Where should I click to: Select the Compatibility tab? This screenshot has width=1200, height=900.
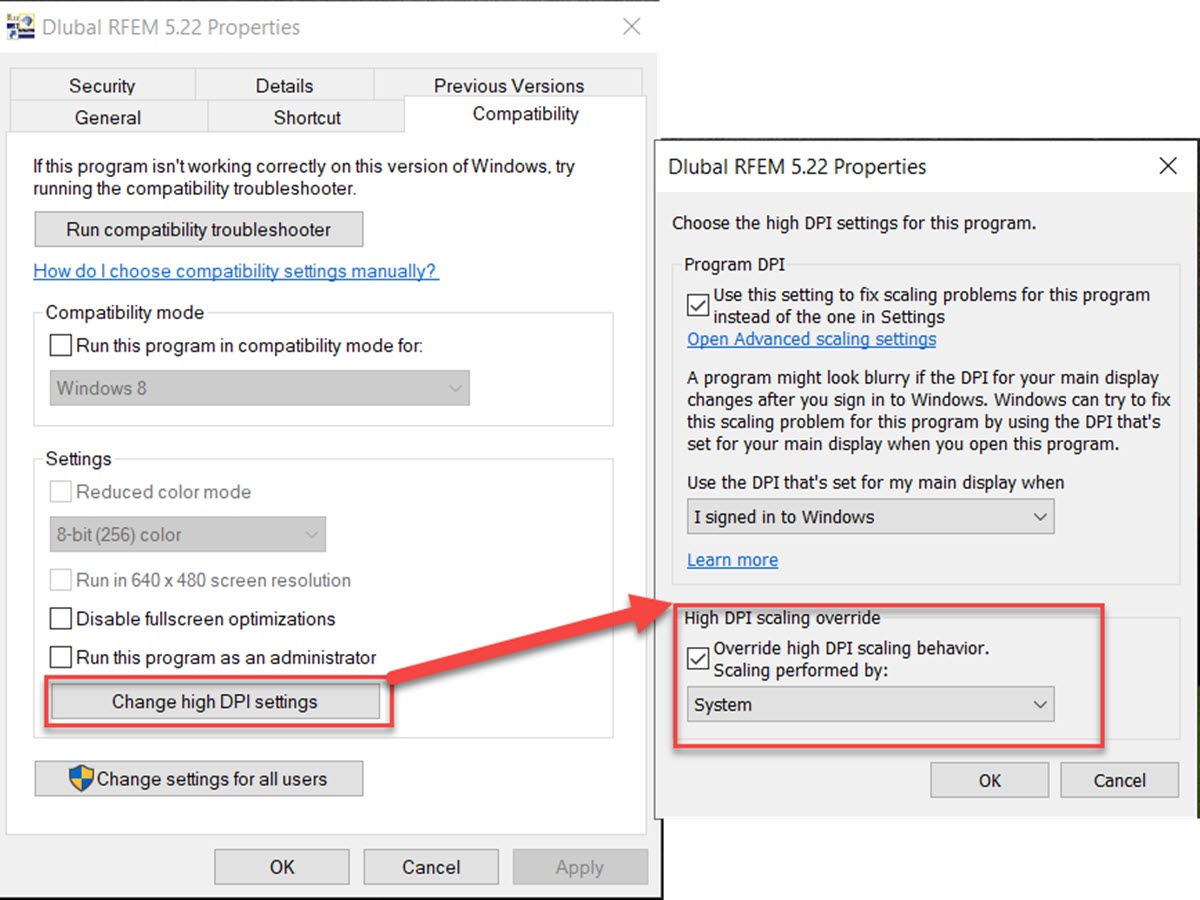pos(525,114)
